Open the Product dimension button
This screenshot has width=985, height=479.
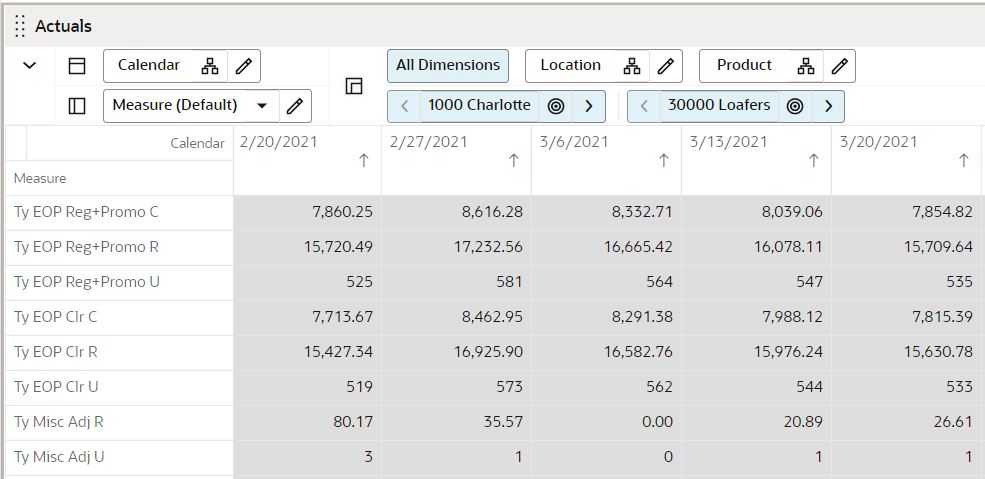point(744,65)
